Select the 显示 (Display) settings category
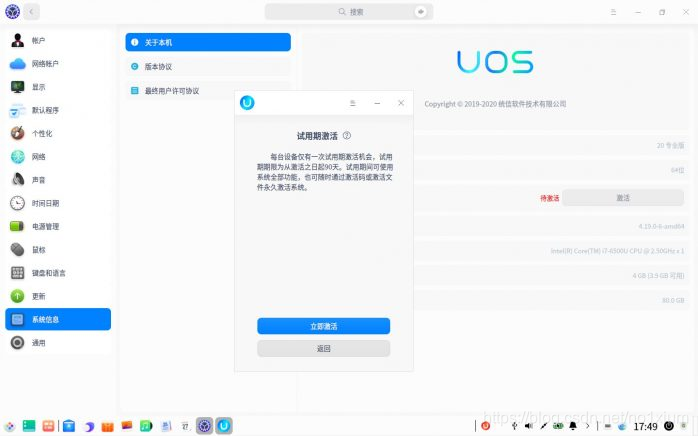 point(58,87)
